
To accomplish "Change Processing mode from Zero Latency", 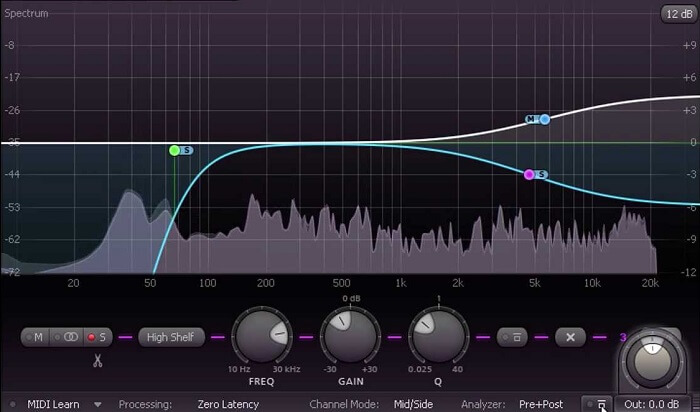I will 228,405.
